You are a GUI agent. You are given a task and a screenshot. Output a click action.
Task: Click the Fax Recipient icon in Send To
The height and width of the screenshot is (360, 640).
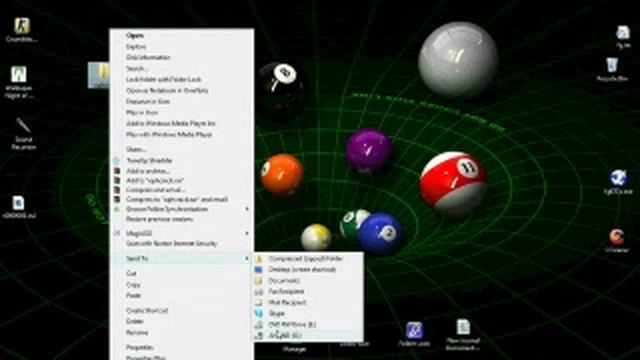259,292
